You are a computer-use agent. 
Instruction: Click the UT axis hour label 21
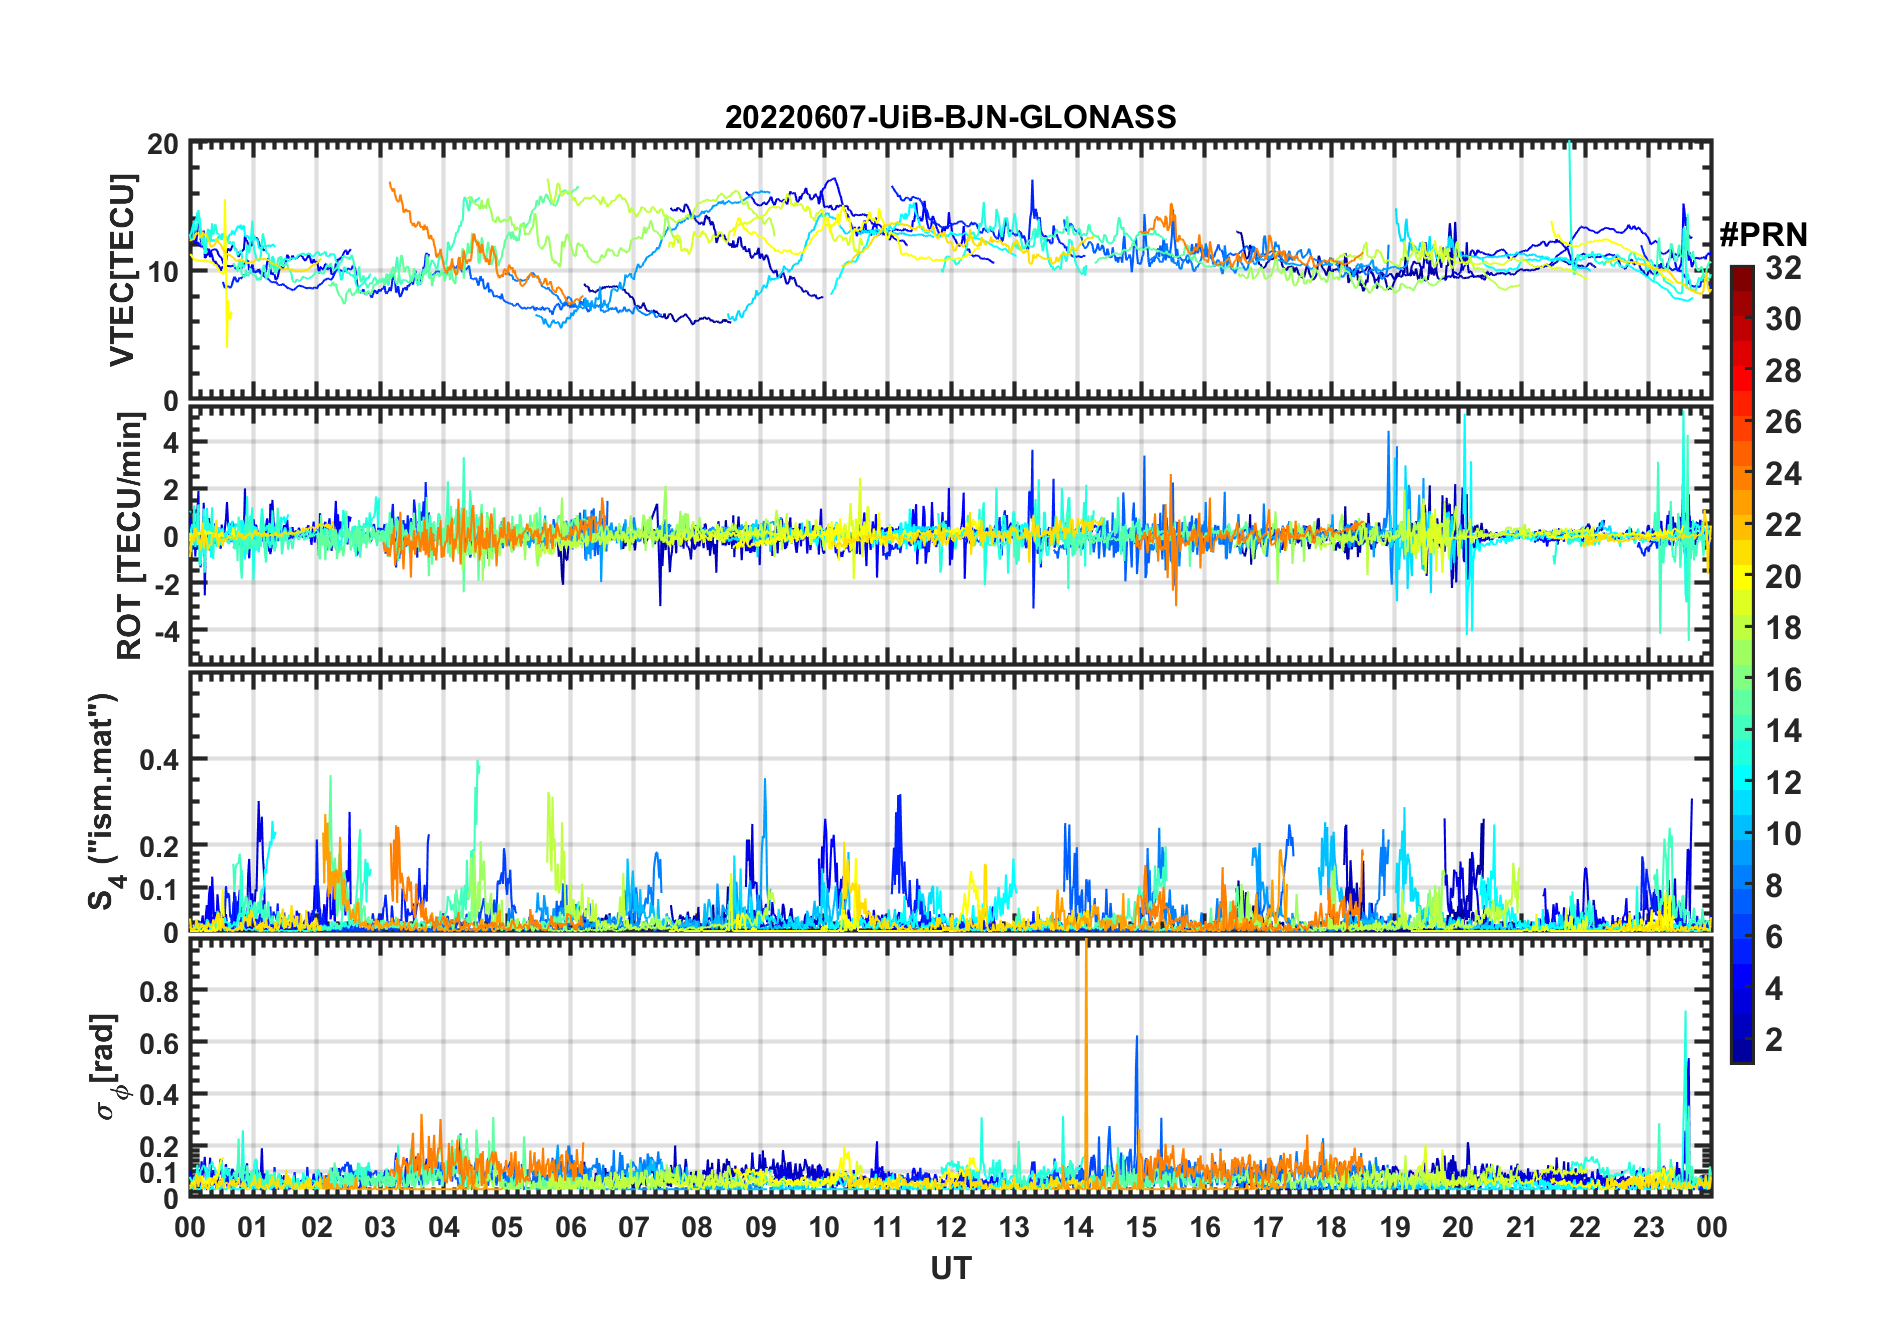1522,1227
